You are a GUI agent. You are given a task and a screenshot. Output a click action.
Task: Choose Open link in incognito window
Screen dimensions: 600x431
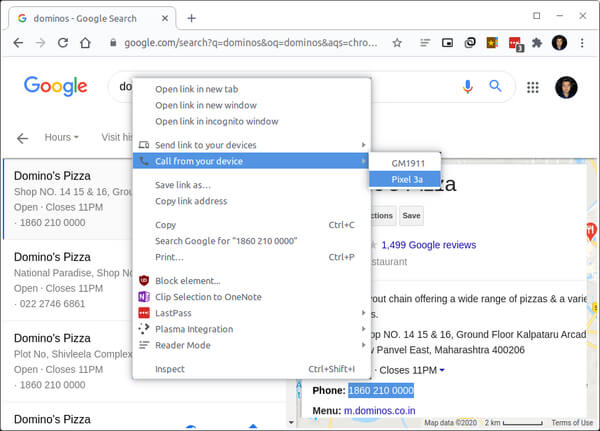(252, 121)
